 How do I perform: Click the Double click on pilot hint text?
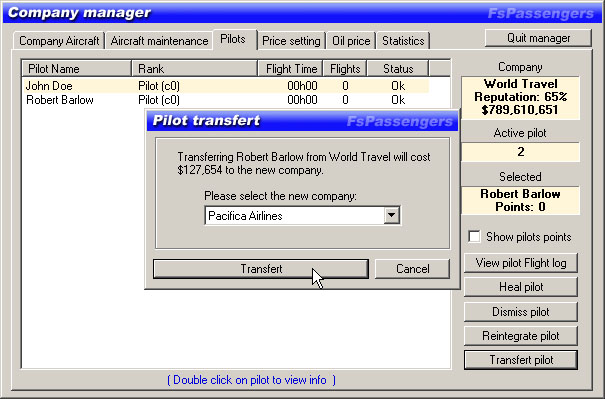[x=251, y=380]
